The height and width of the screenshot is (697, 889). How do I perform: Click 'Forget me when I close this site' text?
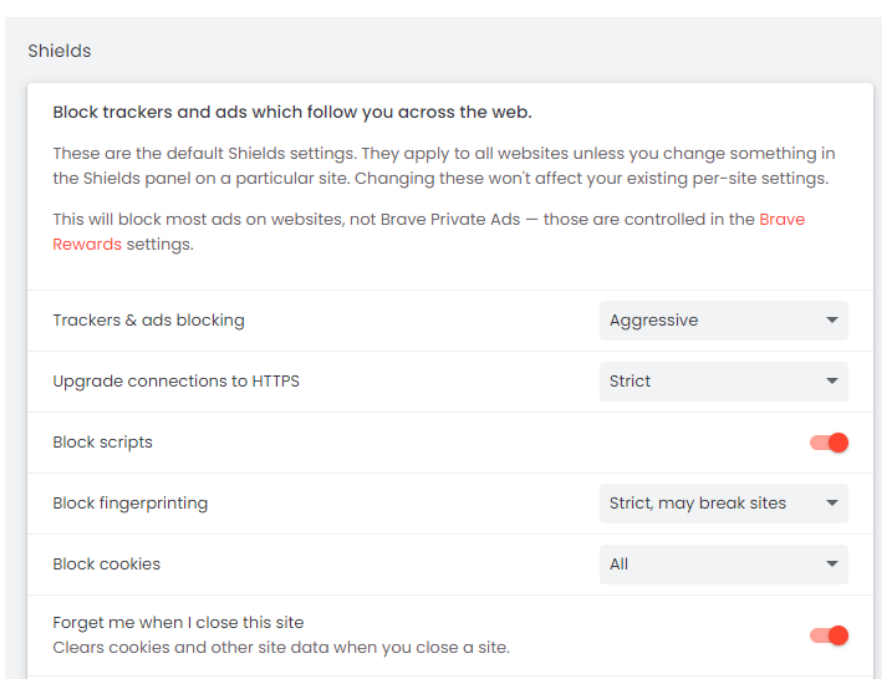[x=178, y=623]
